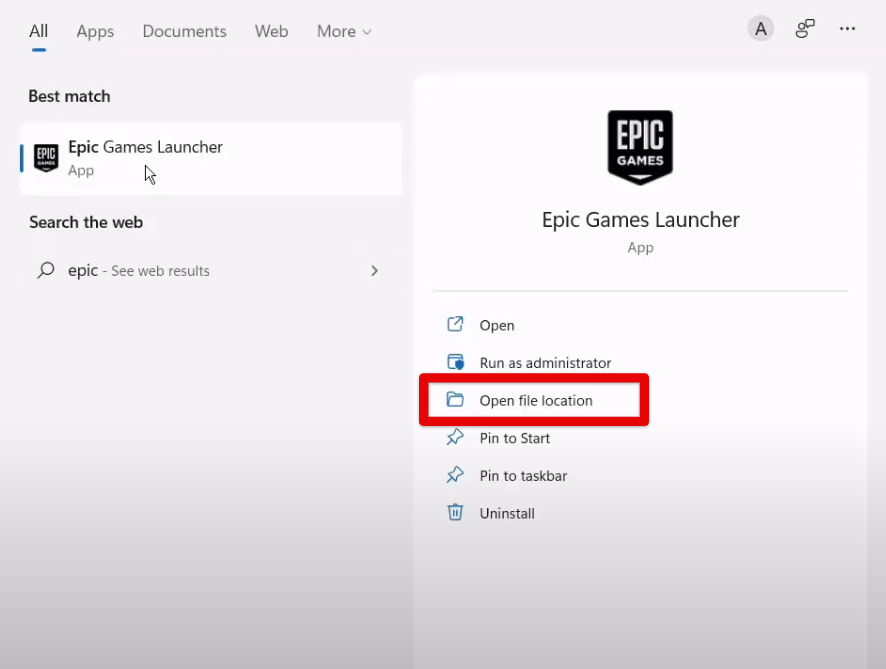Choose Open file location
Viewport: 886px width, 669px height.
[x=535, y=400]
